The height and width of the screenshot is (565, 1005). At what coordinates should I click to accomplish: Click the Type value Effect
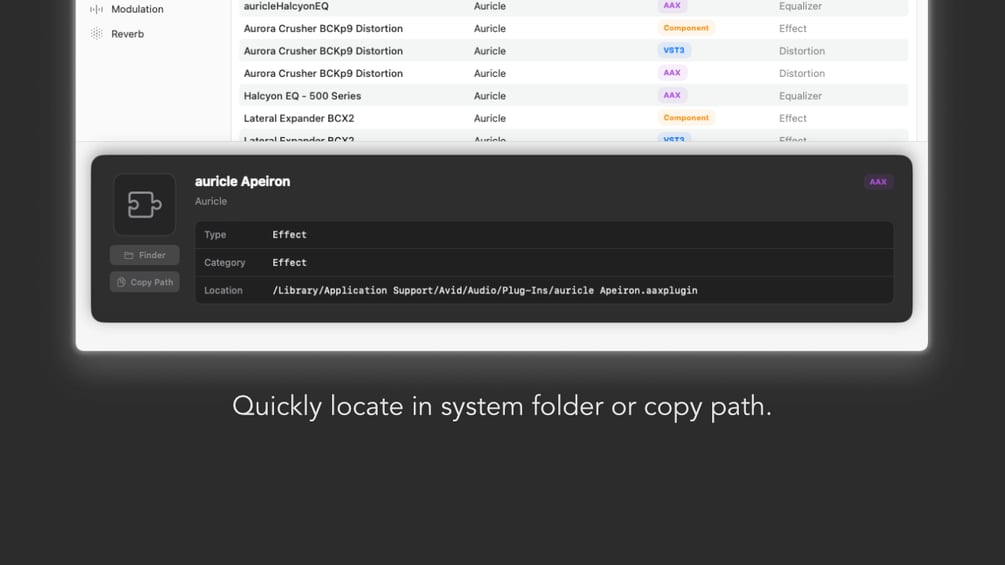tap(289, 234)
